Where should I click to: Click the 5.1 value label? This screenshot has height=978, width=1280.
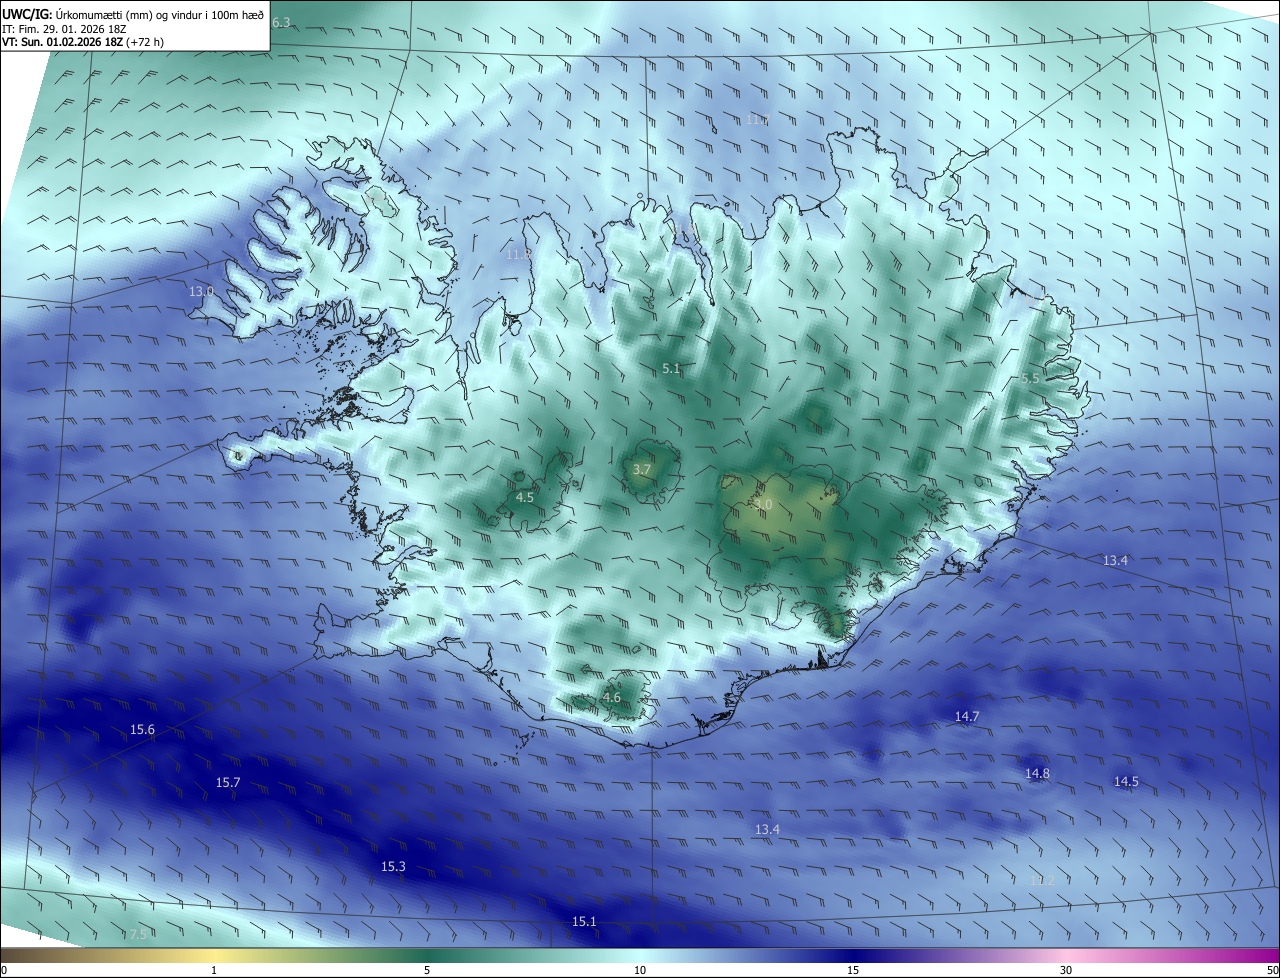pos(671,369)
